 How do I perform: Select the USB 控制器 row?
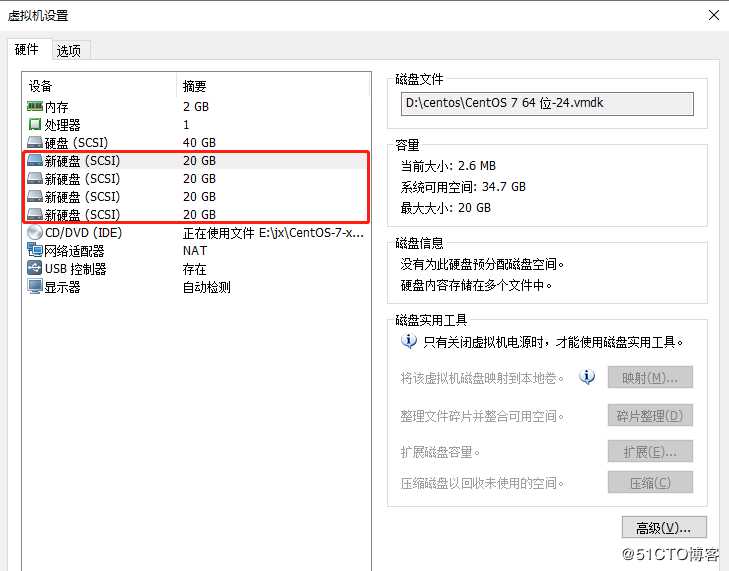196,269
